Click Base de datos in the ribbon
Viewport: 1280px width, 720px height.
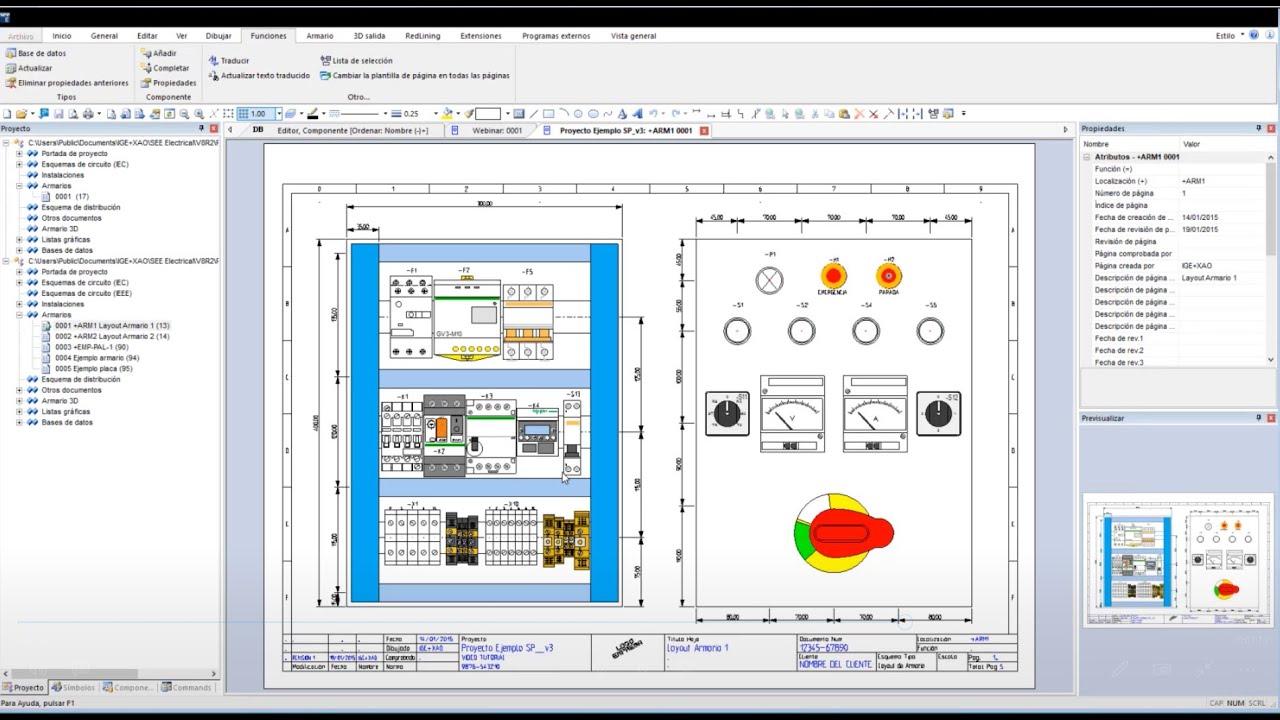coord(36,53)
